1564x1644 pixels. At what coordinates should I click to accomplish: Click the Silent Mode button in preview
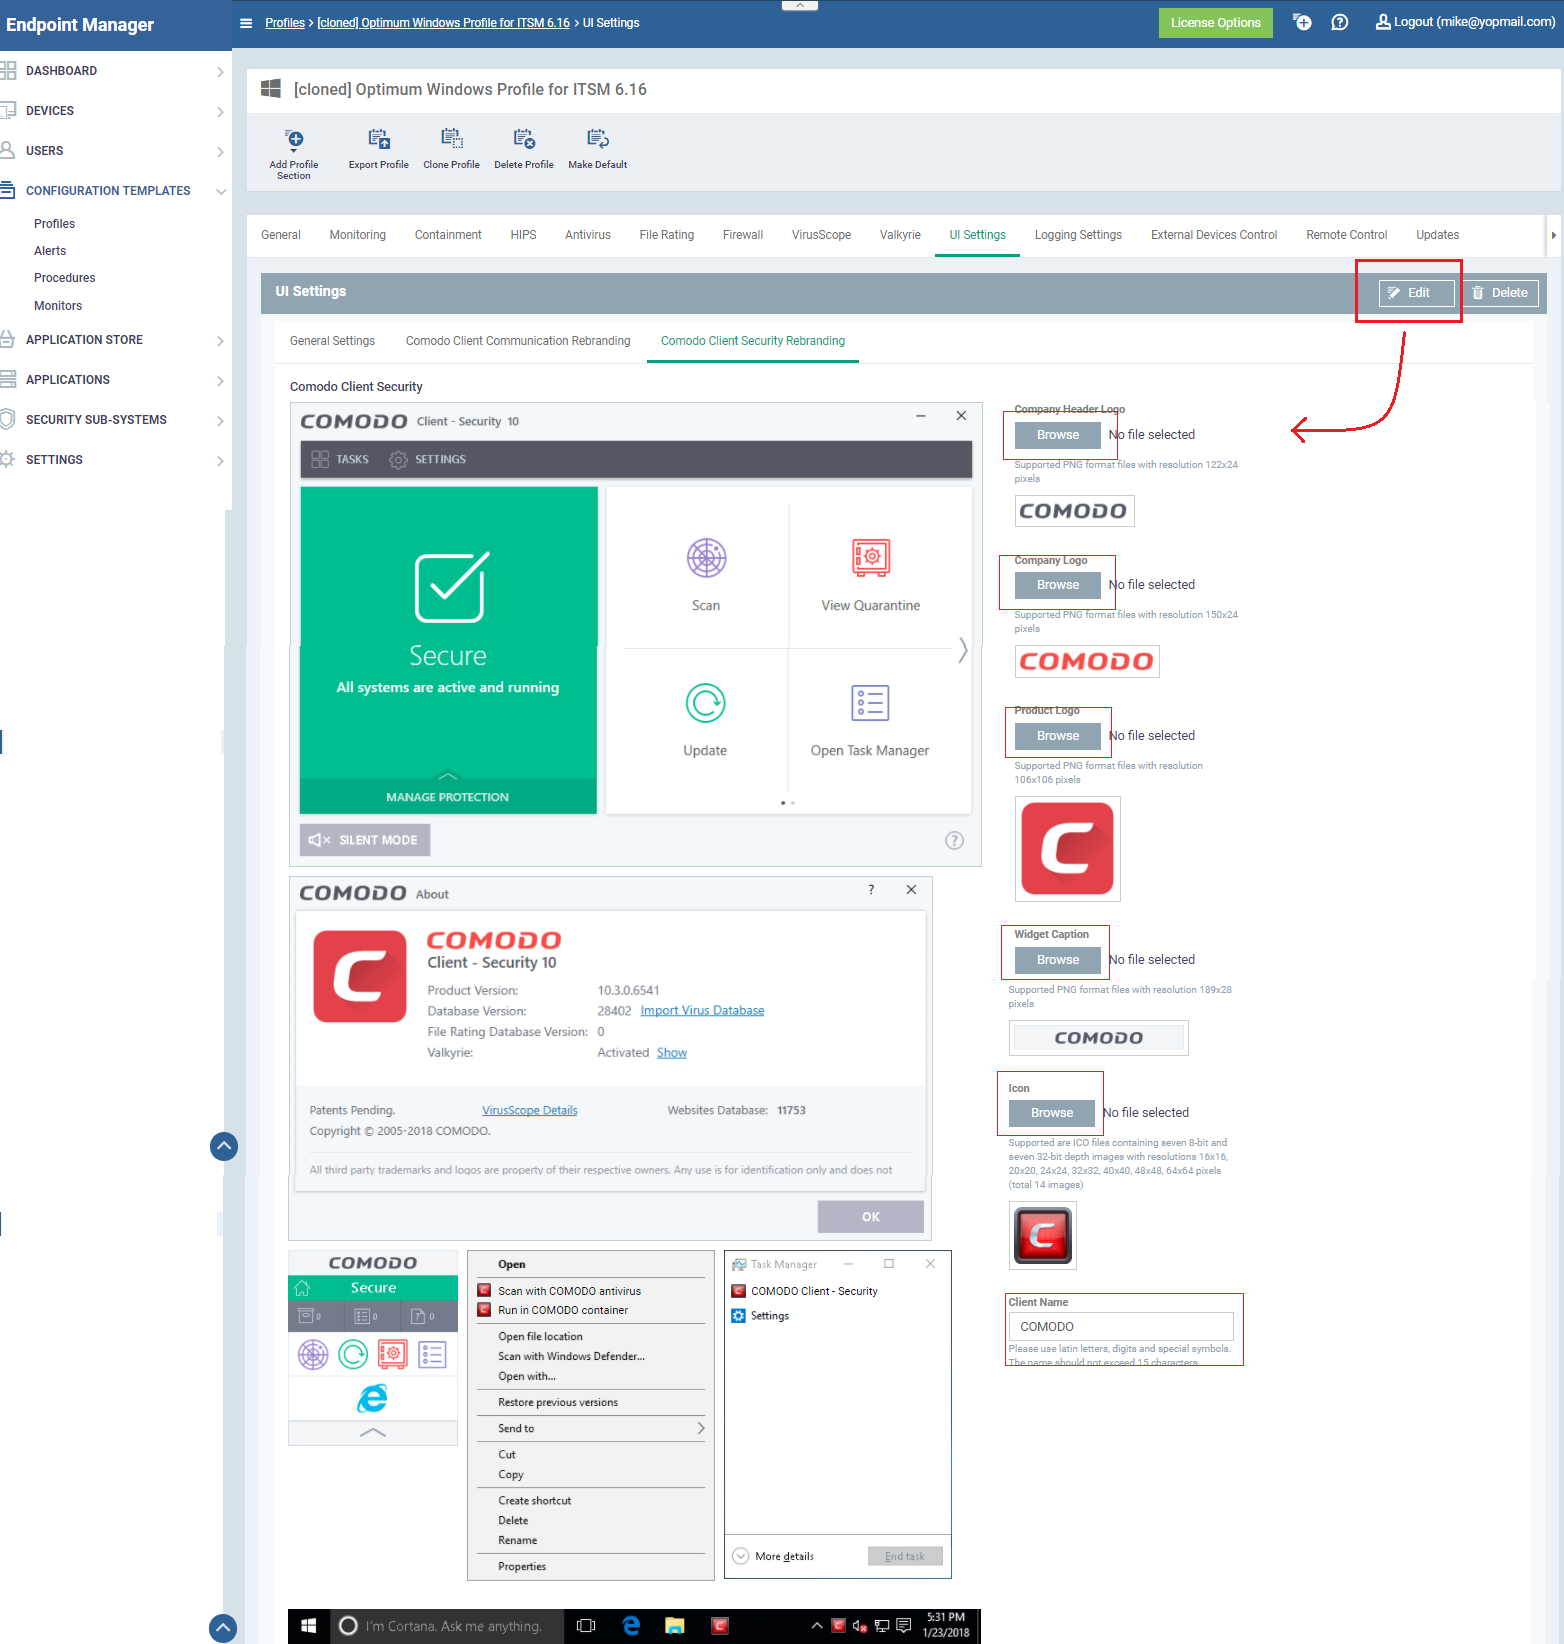(365, 840)
